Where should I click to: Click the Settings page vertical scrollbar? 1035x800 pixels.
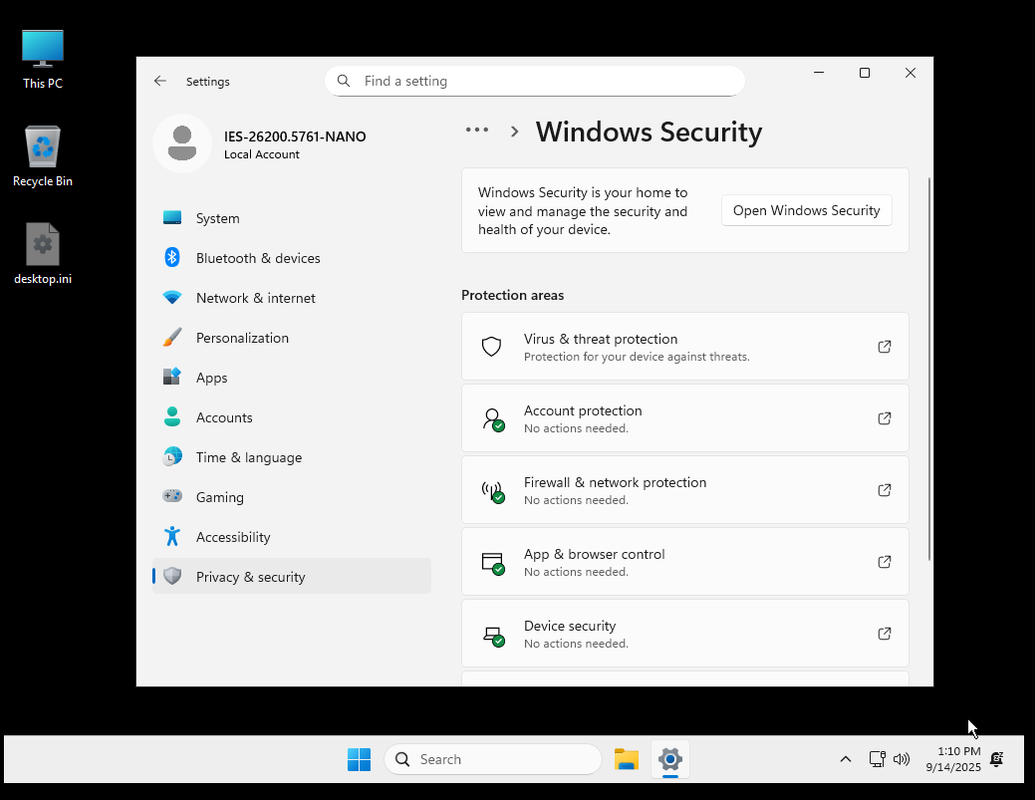(929, 370)
